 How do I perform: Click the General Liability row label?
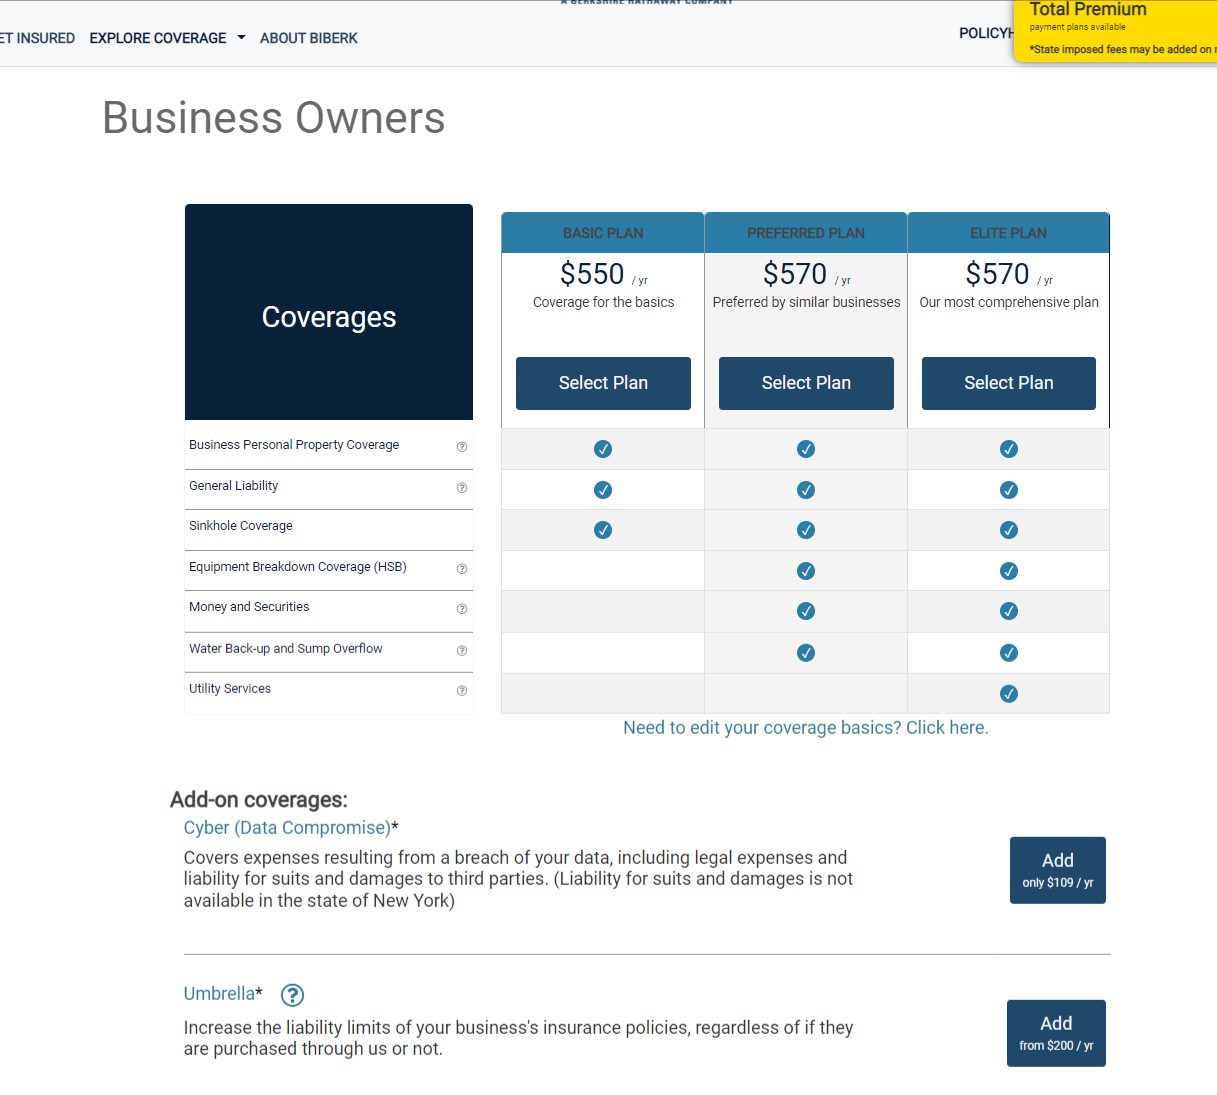pyautogui.click(x=234, y=486)
